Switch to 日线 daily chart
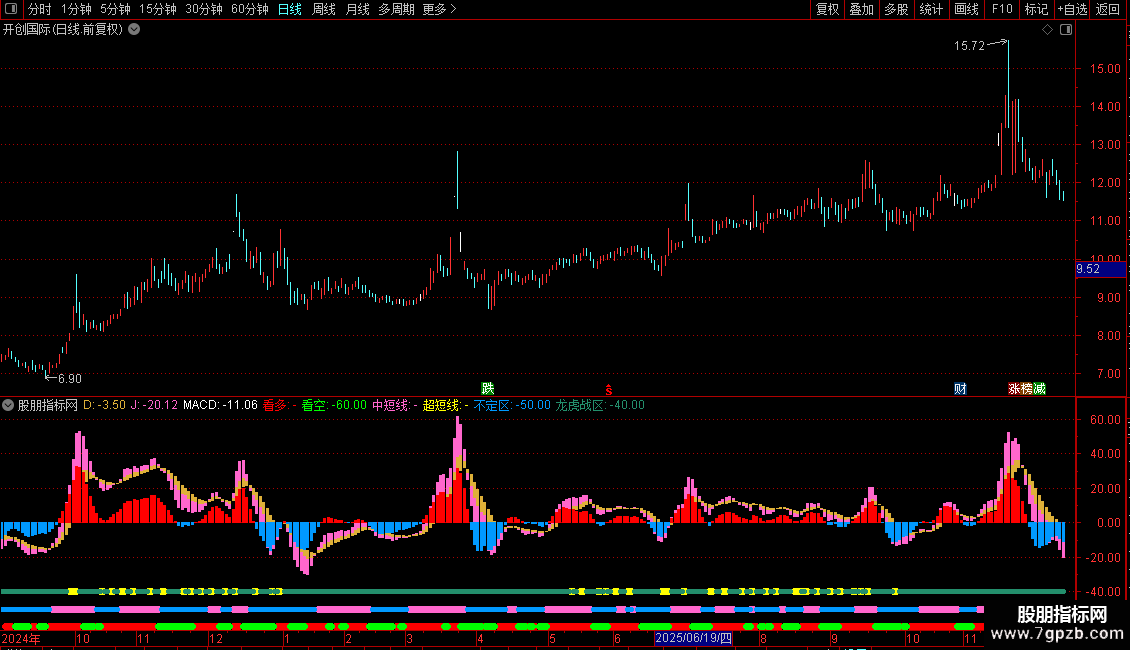This screenshot has width=1130, height=650. tap(290, 9)
